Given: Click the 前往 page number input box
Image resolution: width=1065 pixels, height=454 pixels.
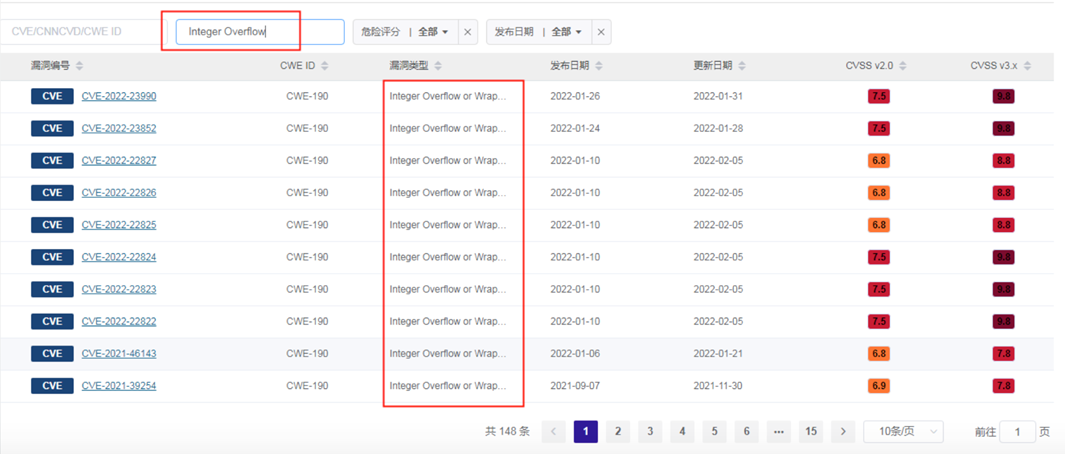Looking at the screenshot, I should coord(1018,432).
